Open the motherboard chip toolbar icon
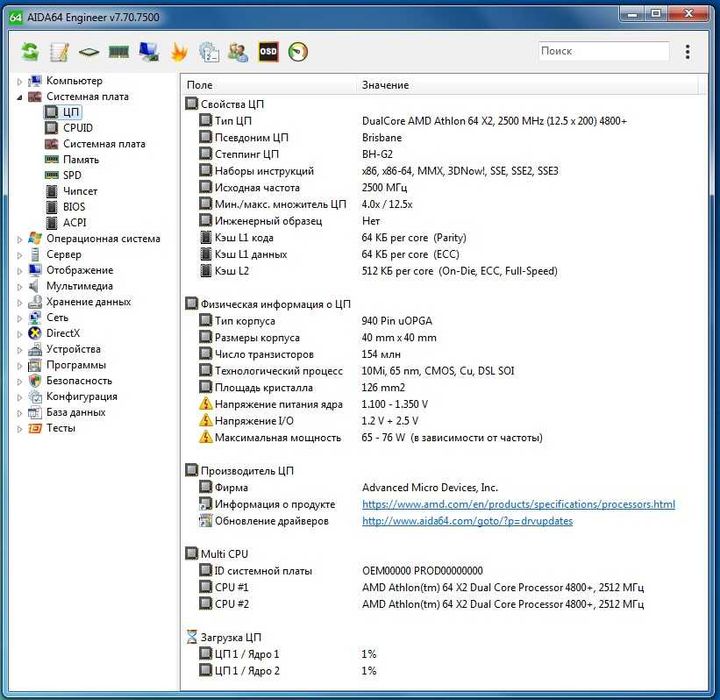Viewport: 720px width, 700px height. coord(89,52)
